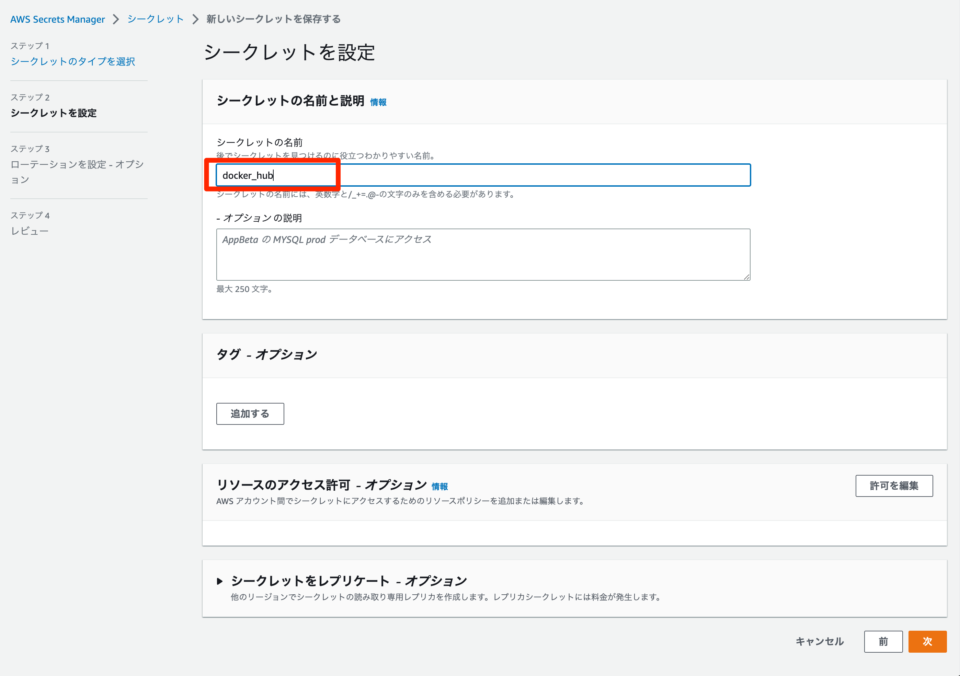Click the orange 次 button
The image size is (960, 676).
pyautogui.click(x=928, y=641)
